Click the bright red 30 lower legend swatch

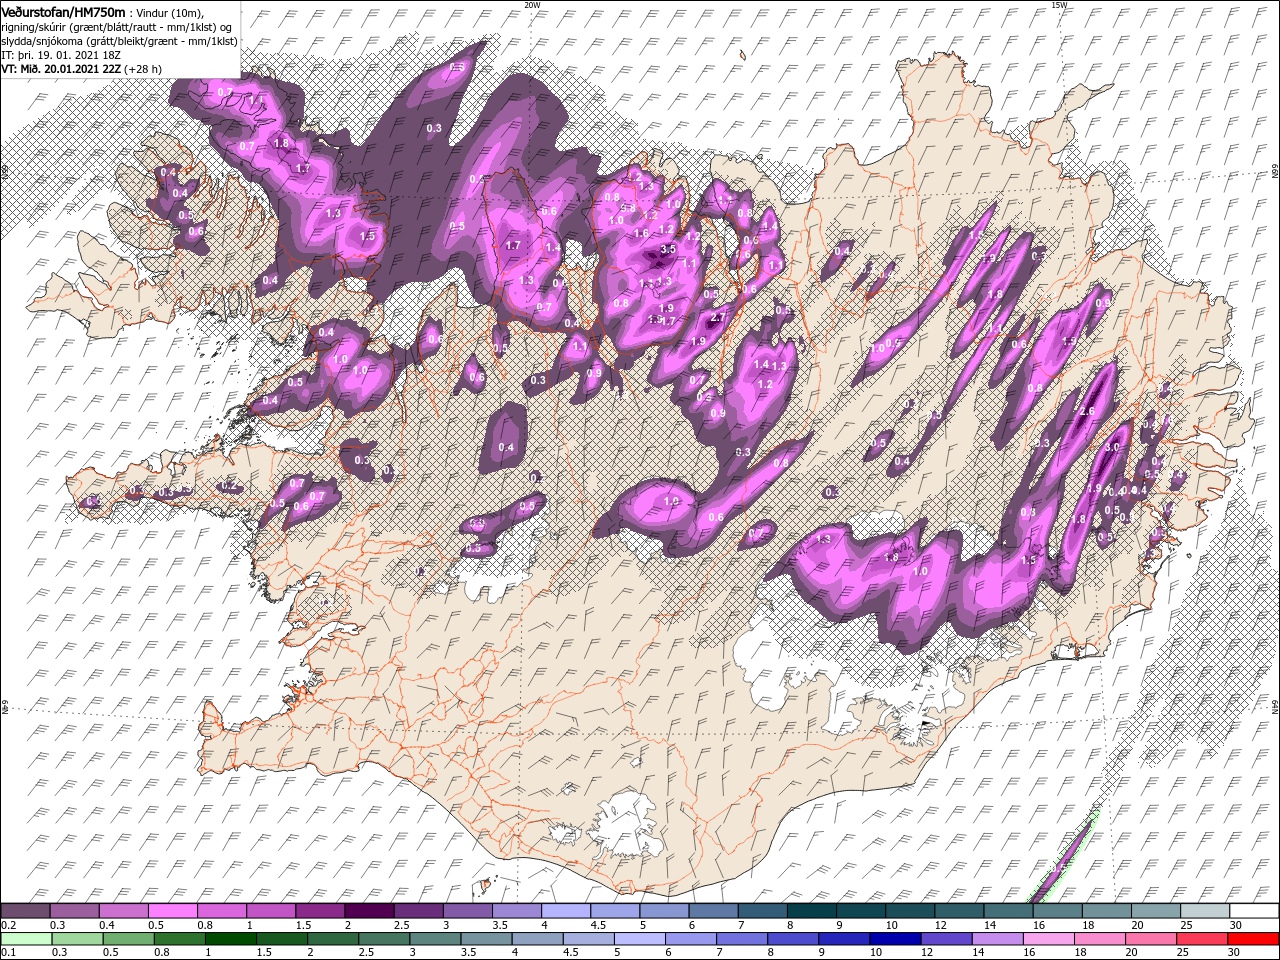1252,939
